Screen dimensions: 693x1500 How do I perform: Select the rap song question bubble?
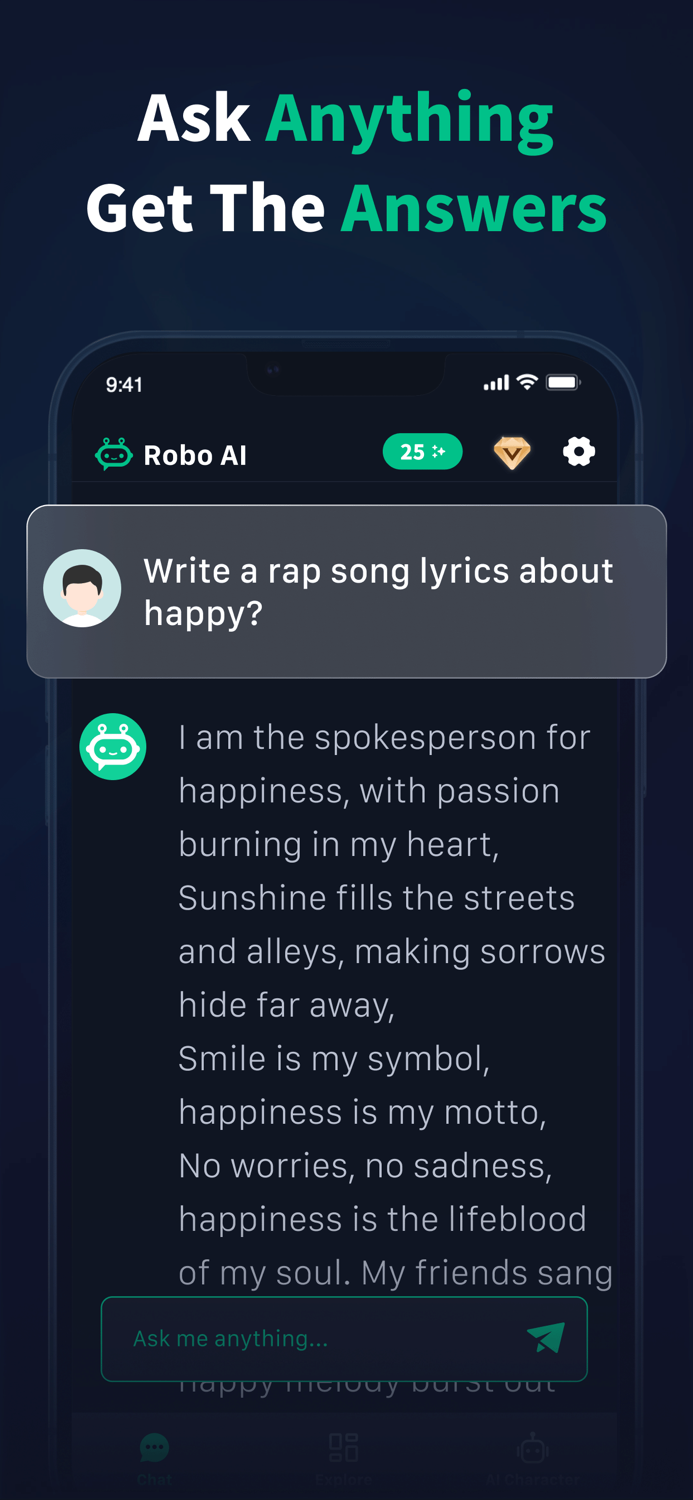coord(346,590)
